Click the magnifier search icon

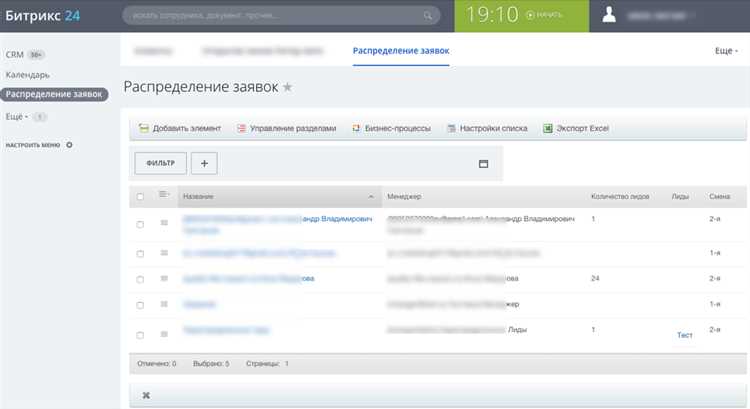tap(427, 16)
